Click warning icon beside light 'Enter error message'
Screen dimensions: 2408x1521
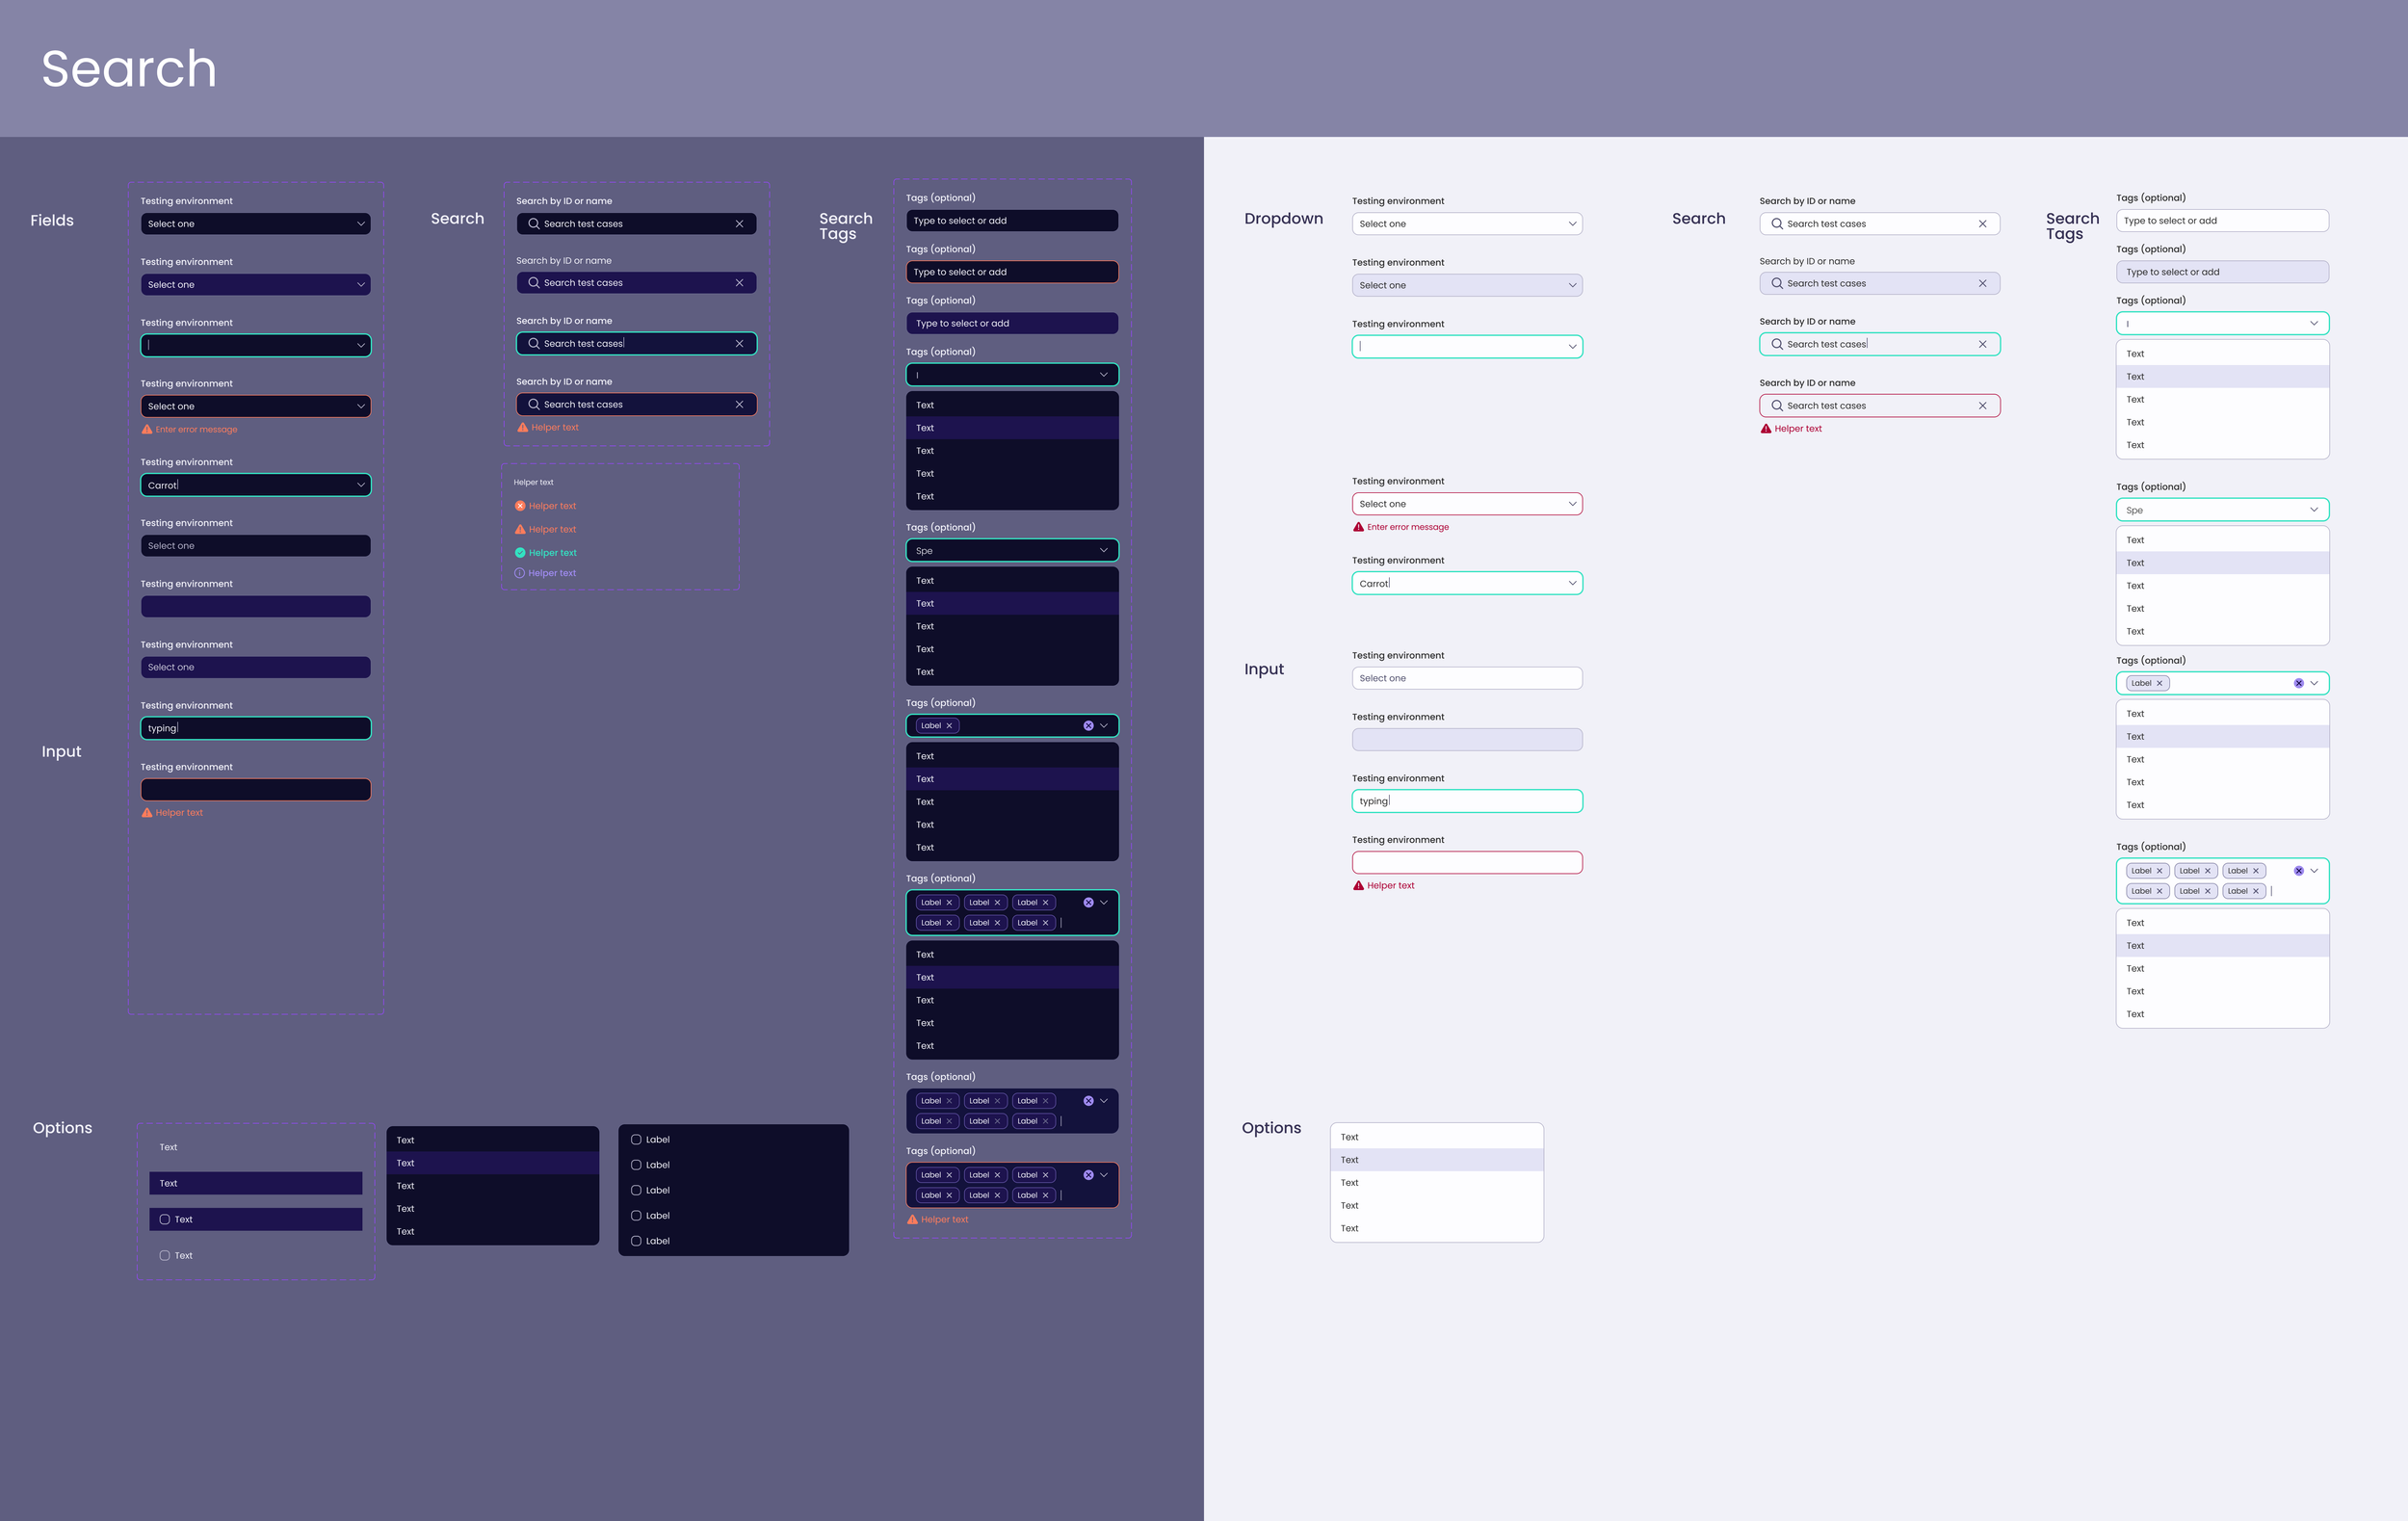coord(1358,527)
